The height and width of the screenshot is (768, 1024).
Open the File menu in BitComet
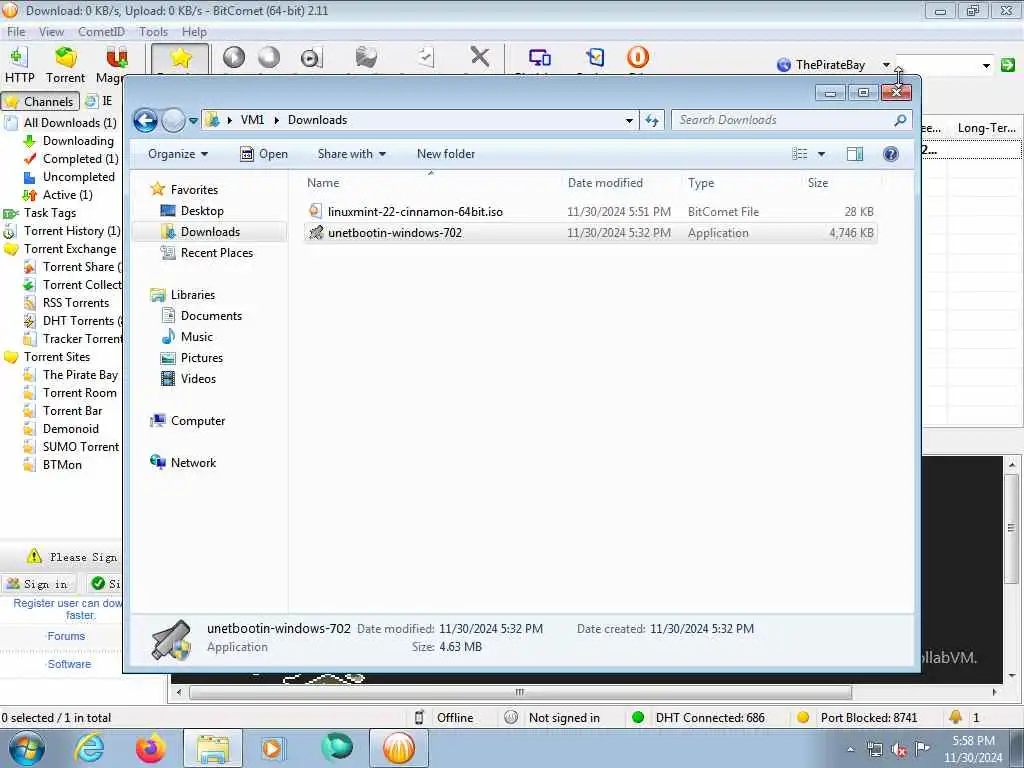tap(16, 31)
